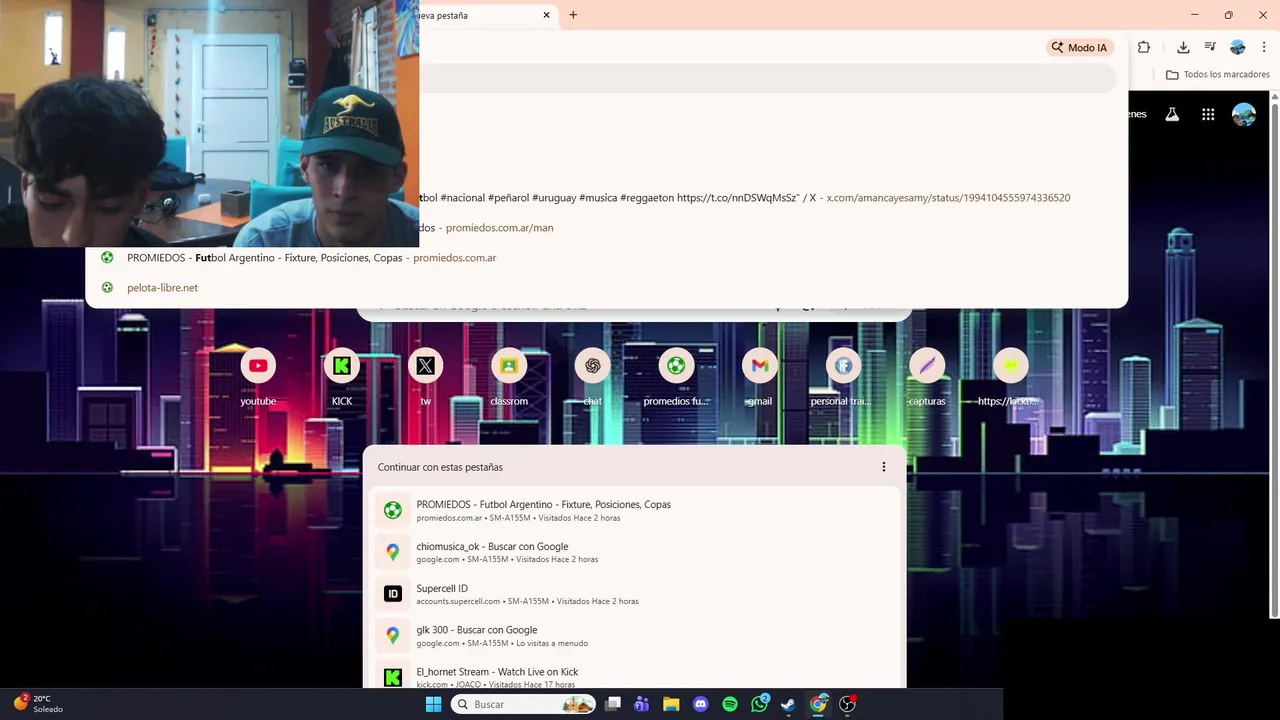Open the media controls music icon
Screen dimensions: 1280x720
(x=1210, y=47)
